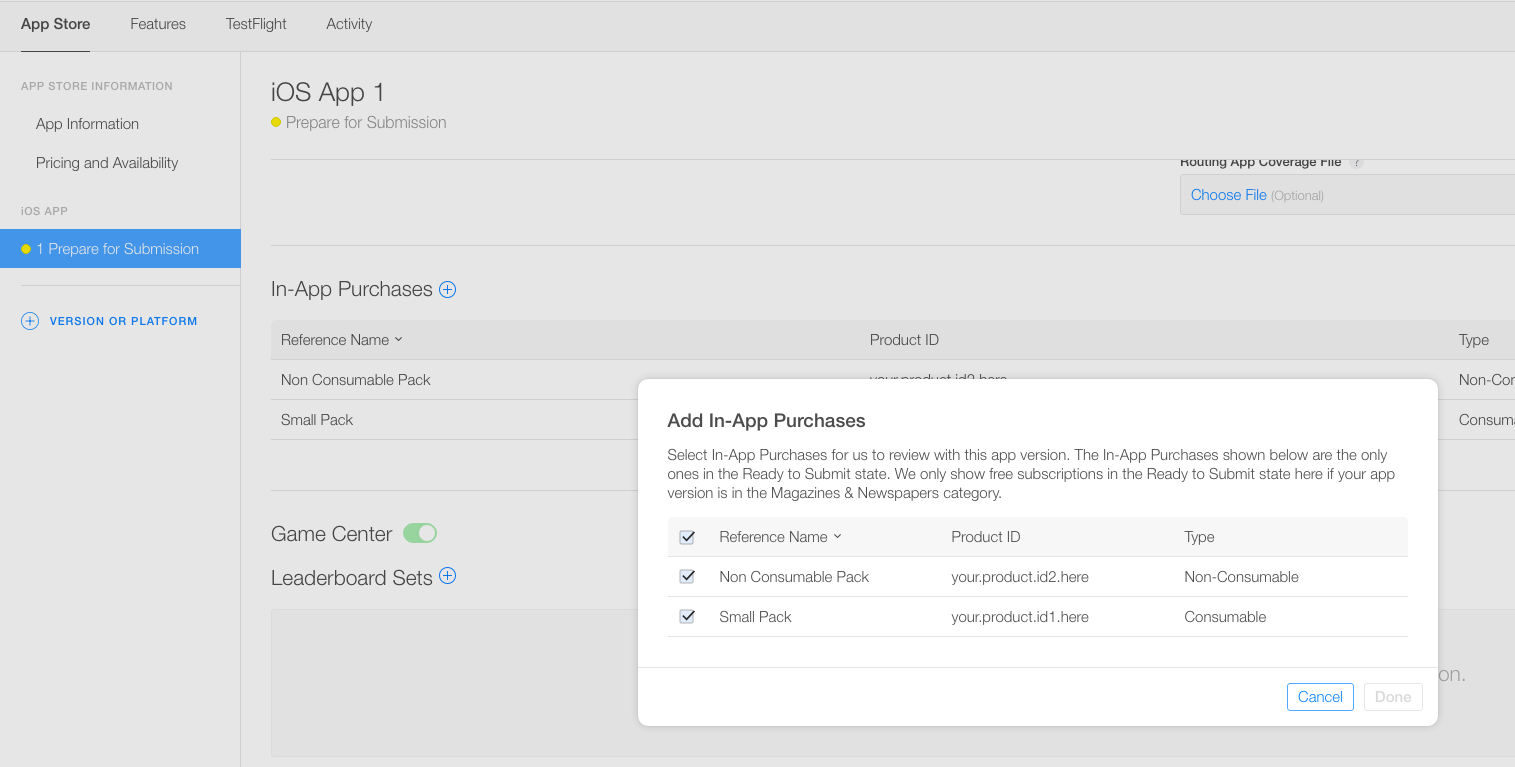Screen dimensions: 1515x767
Task: Disable the Game Center toggle
Action: coord(419,533)
